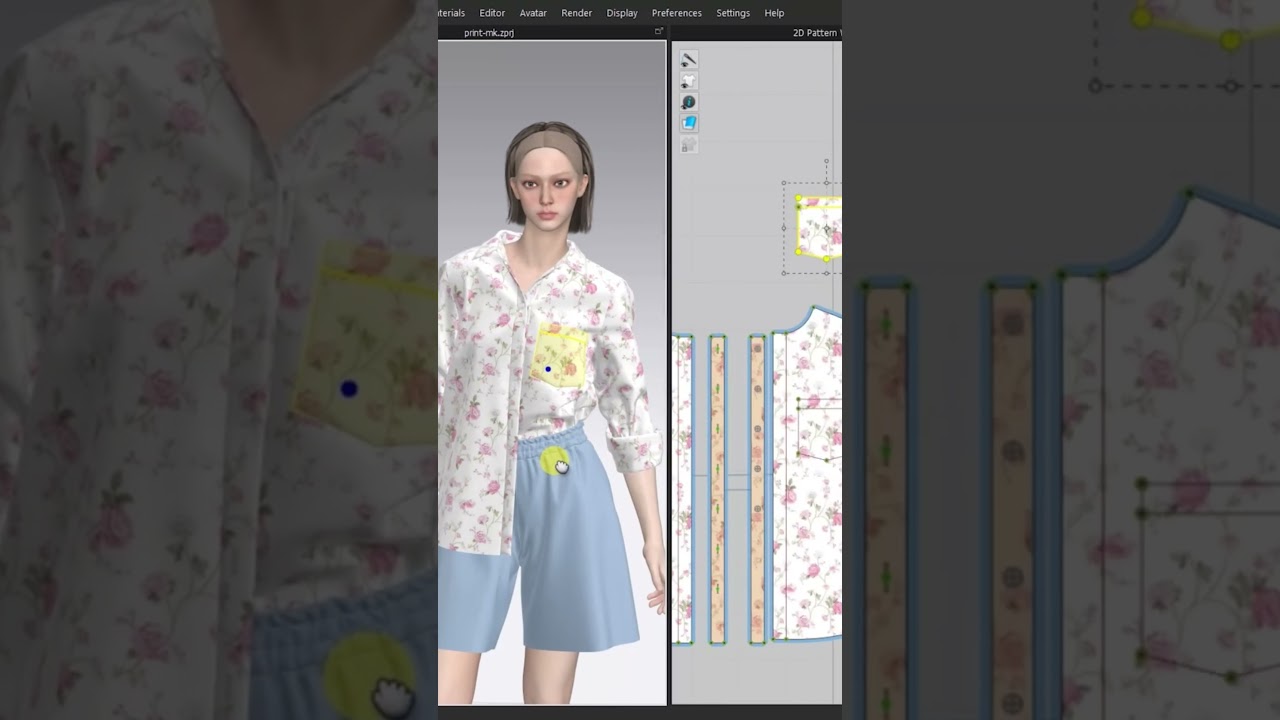
Task: Click the blue textured surface icon
Action: pos(688,123)
